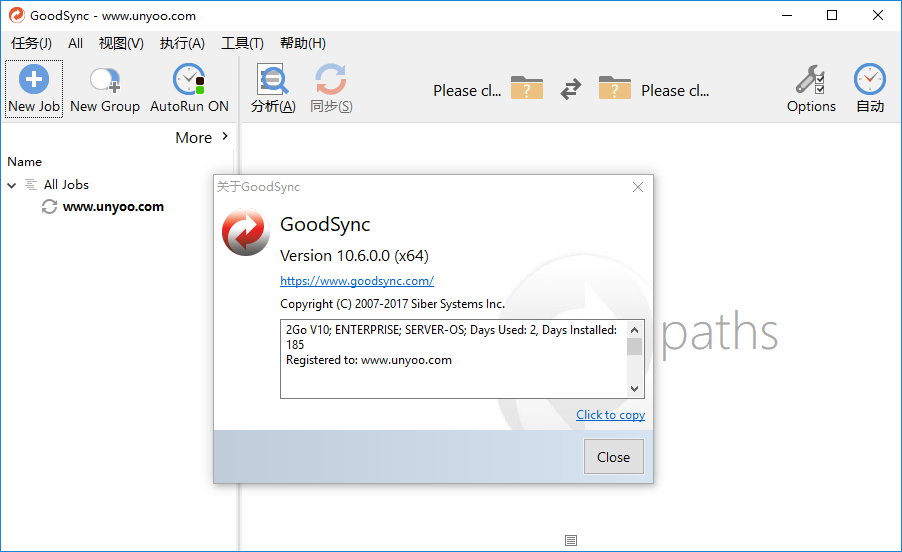
Task: Browse the right folder with question mark
Action: pyautogui.click(x=614, y=88)
